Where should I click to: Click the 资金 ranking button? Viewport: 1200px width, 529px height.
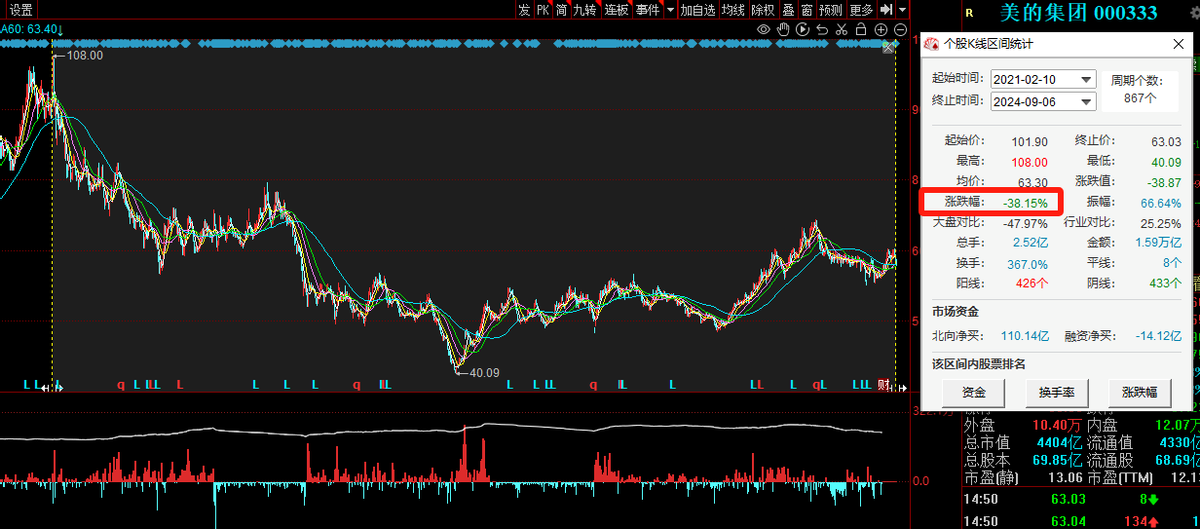pos(973,394)
